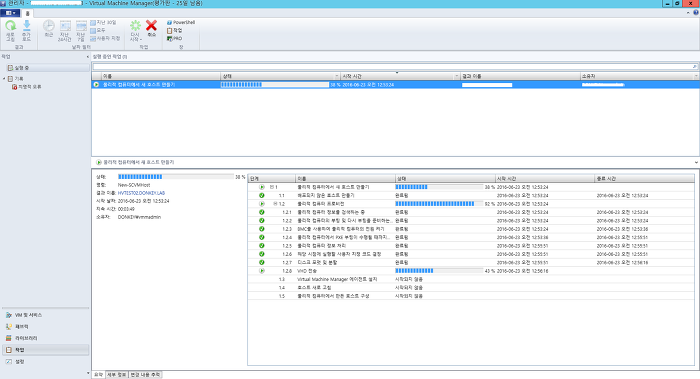
Task: Collapse step 1 in the steps tree
Action: point(272,187)
